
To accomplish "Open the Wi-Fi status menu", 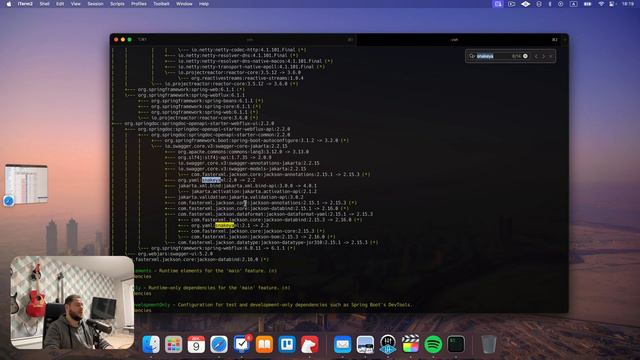I will (601, 4).
